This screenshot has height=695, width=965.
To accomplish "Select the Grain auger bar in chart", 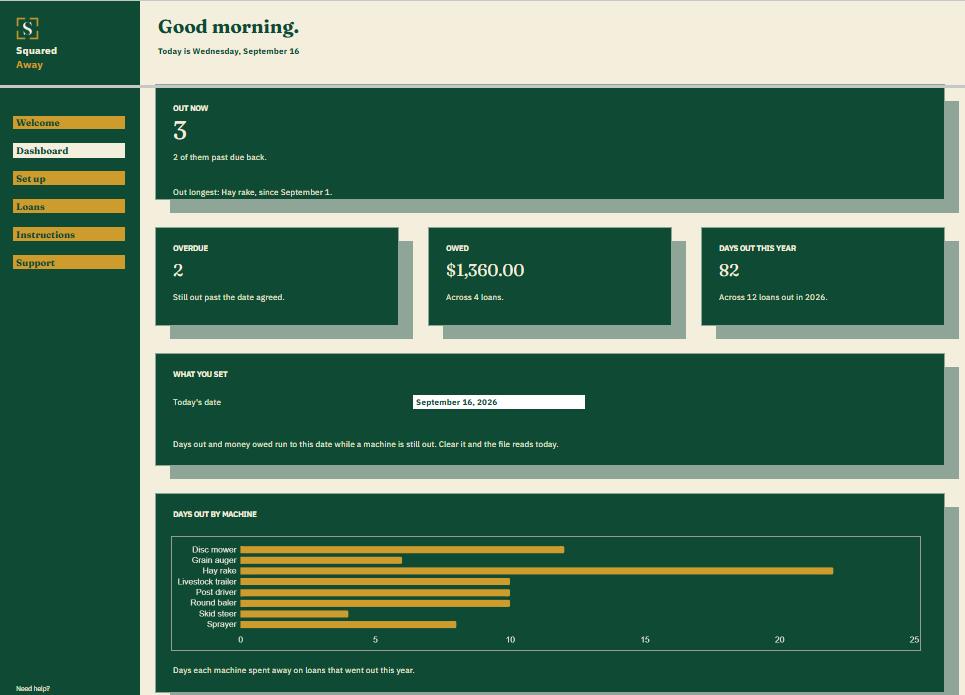I will 321,560.
